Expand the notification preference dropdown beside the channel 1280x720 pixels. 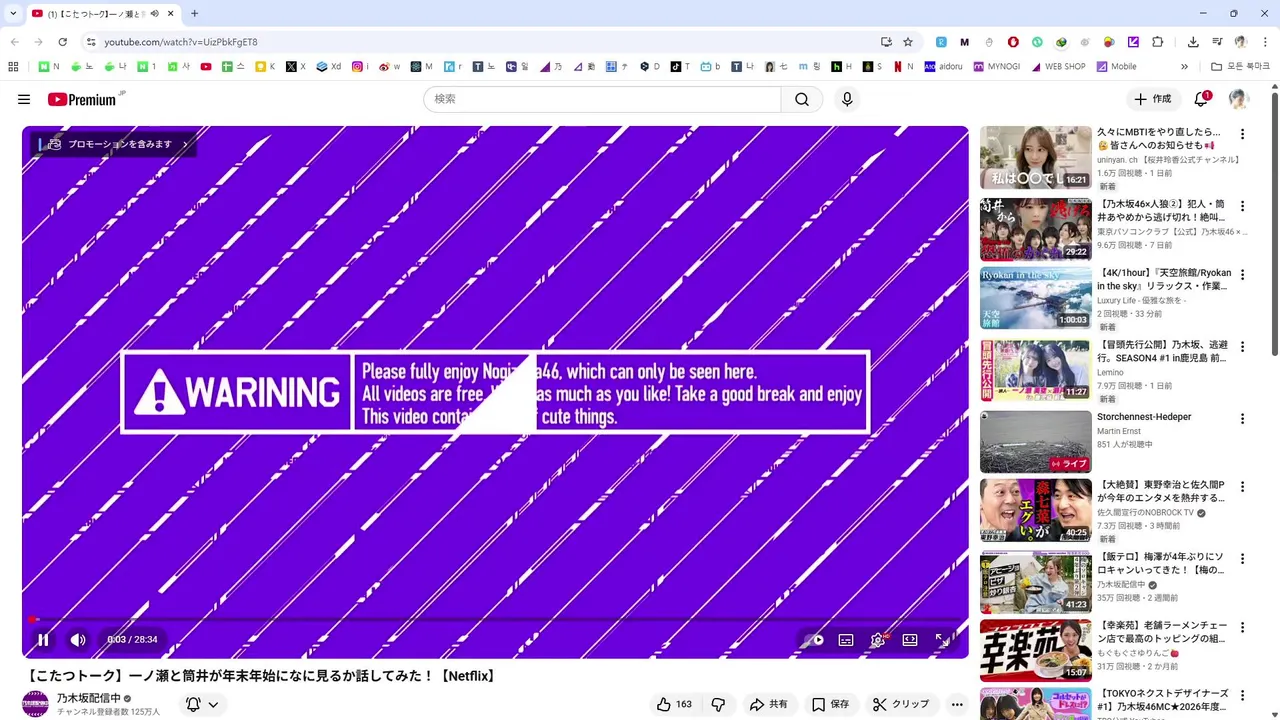click(x=202, y=704)
